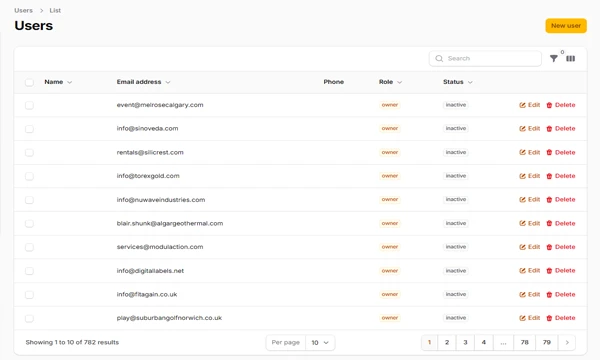Screen dimensions: 600x360
Task: Click the New user button
Action: click(566, 26)
